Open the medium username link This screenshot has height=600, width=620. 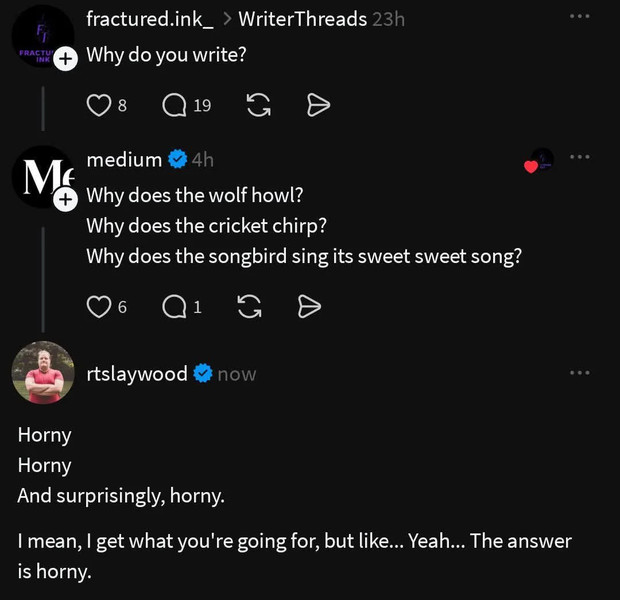pos(124,160)
